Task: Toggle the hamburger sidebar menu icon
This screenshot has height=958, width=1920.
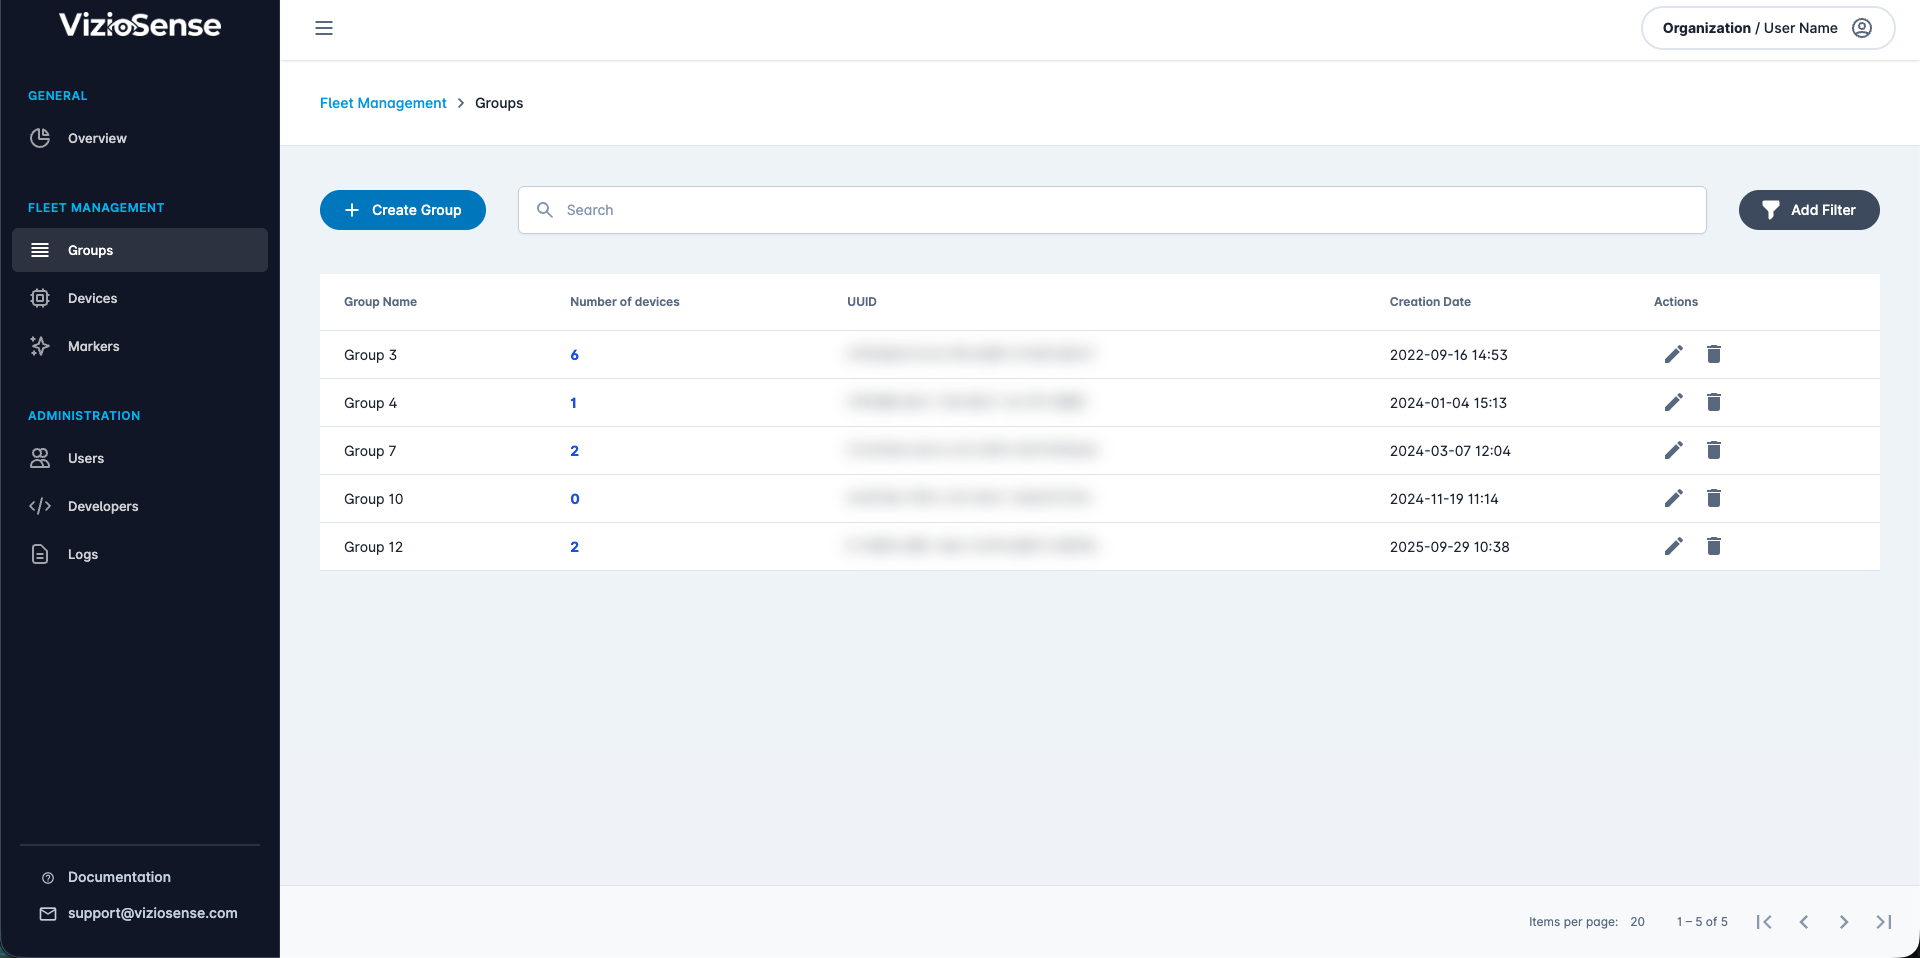Action: click(324, 28)
